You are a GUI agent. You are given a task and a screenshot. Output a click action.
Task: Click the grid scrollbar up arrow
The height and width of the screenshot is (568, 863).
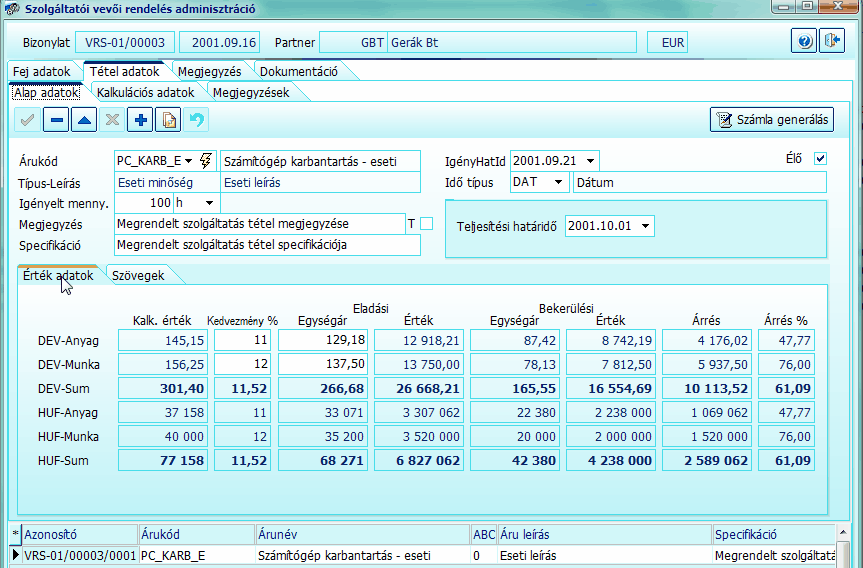pos(843,532)
